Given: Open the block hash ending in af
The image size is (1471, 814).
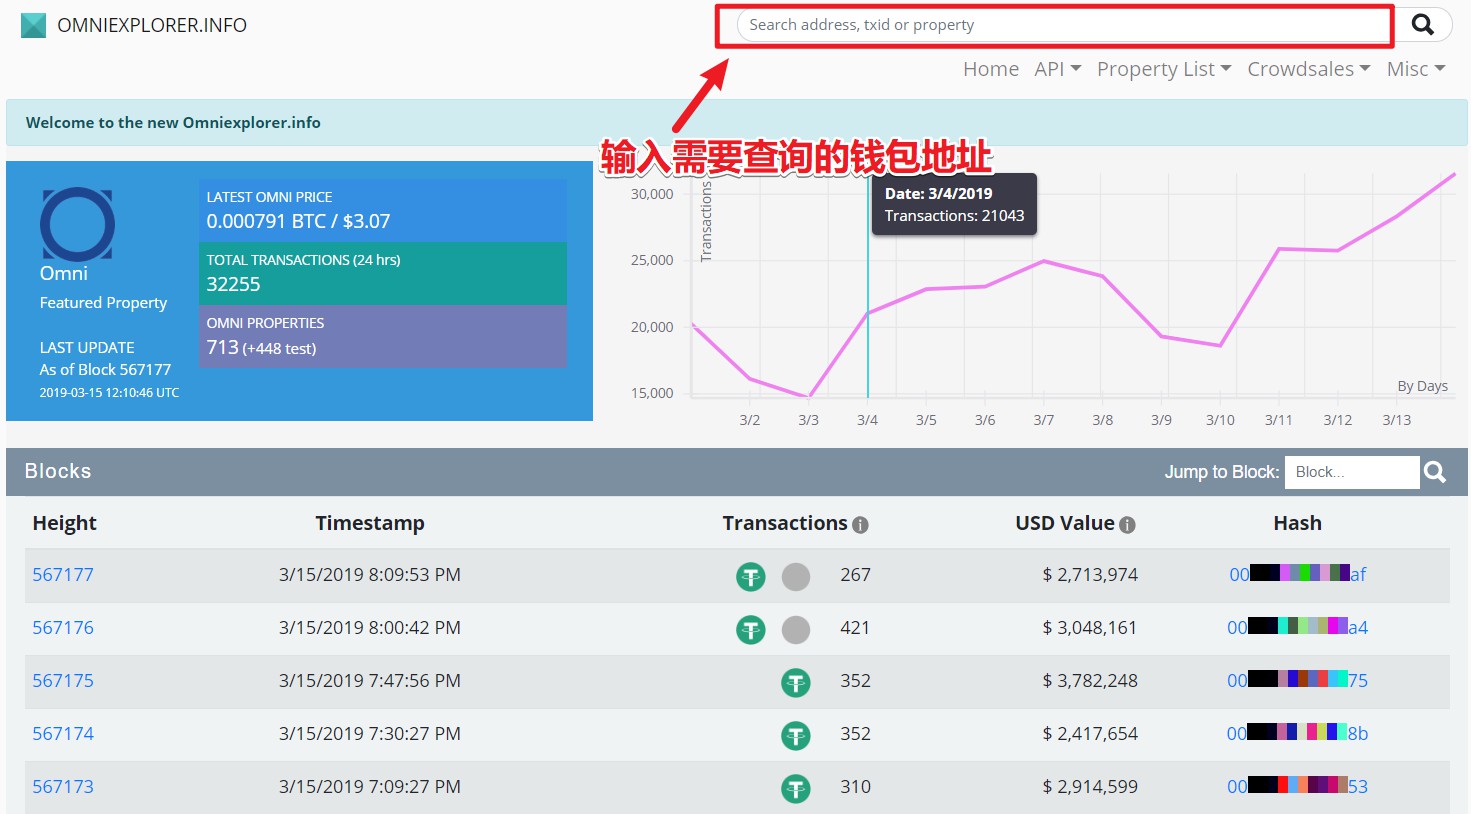Looking at the screenshot, I should 1297,574.
